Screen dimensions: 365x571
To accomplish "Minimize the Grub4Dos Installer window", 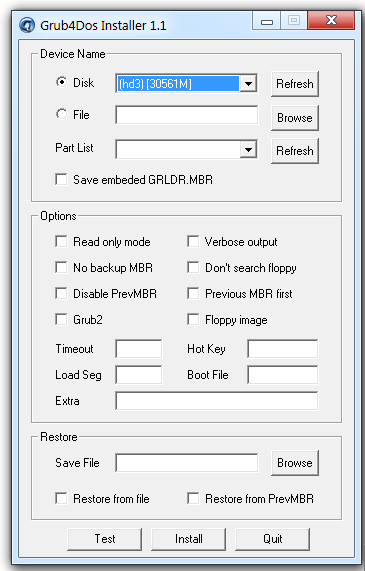I will [x=267, y=21].
